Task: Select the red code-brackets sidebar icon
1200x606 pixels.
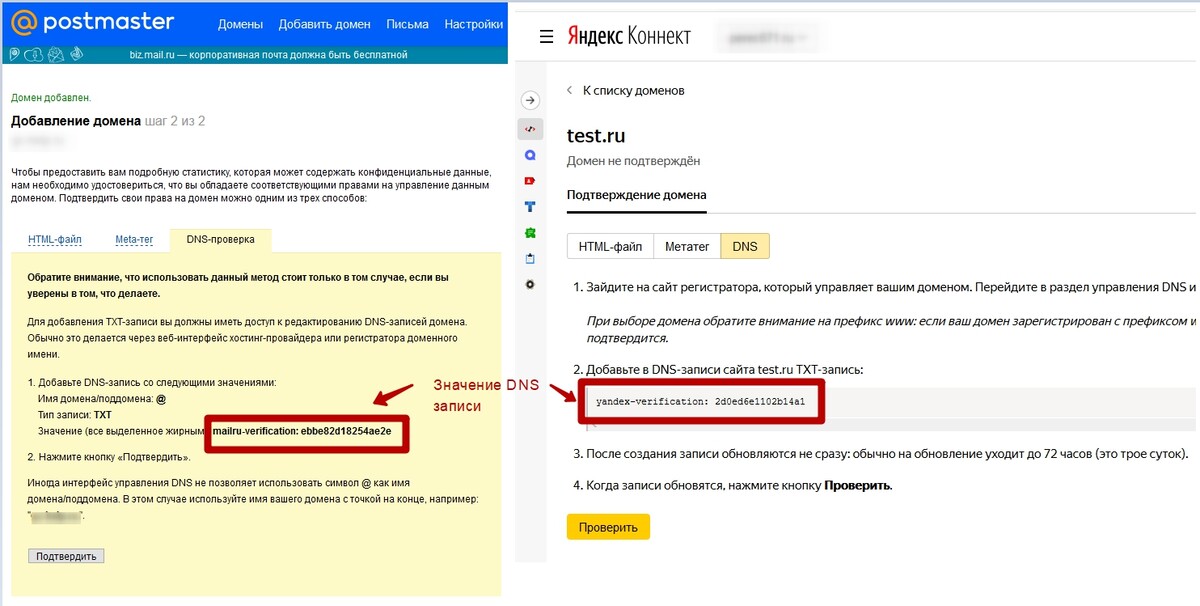Action: (531, 129)
